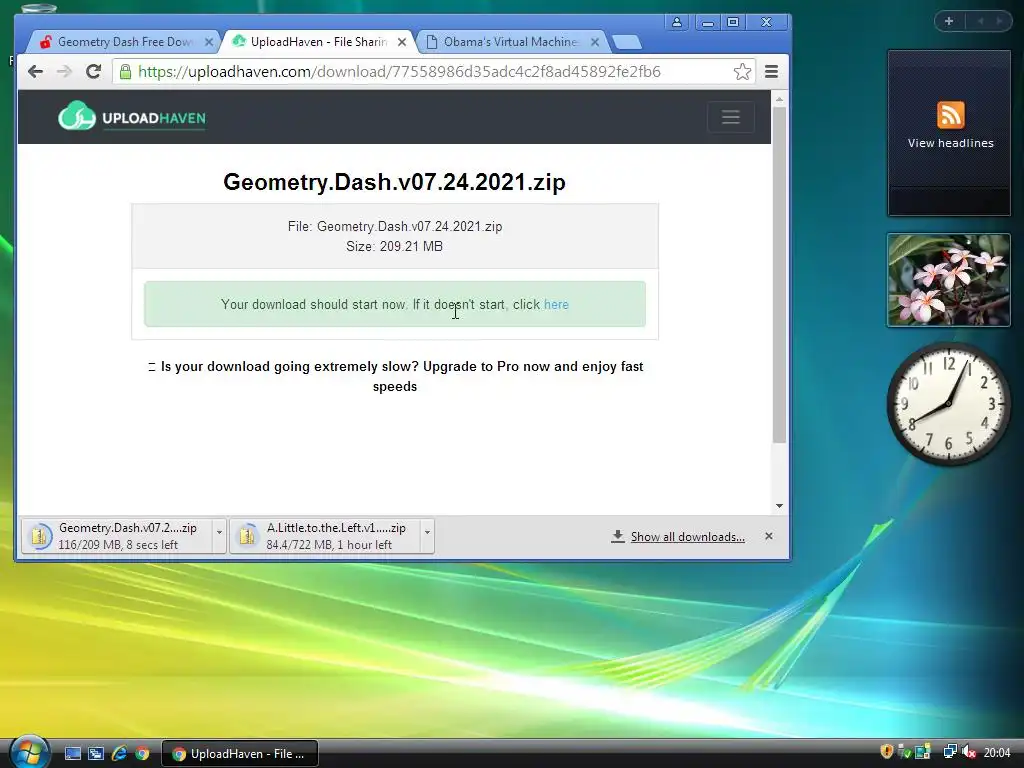Viewport: 1024px width, 768px height.
Task: Open Show all downloads
Action: point(678,537)
